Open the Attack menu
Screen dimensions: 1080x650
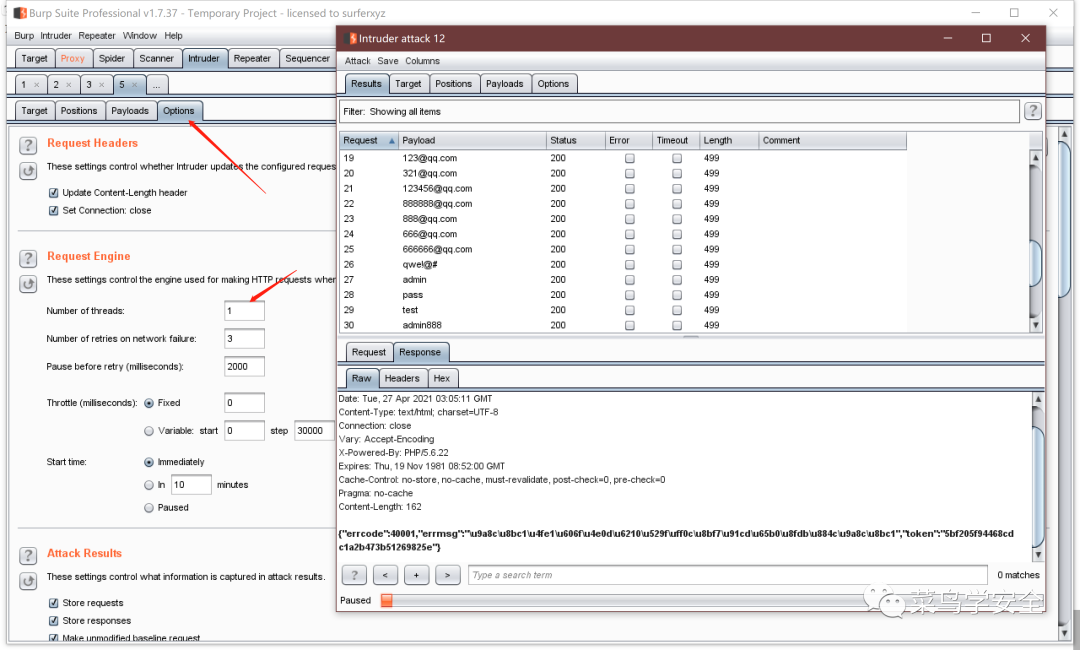point(357,61)
